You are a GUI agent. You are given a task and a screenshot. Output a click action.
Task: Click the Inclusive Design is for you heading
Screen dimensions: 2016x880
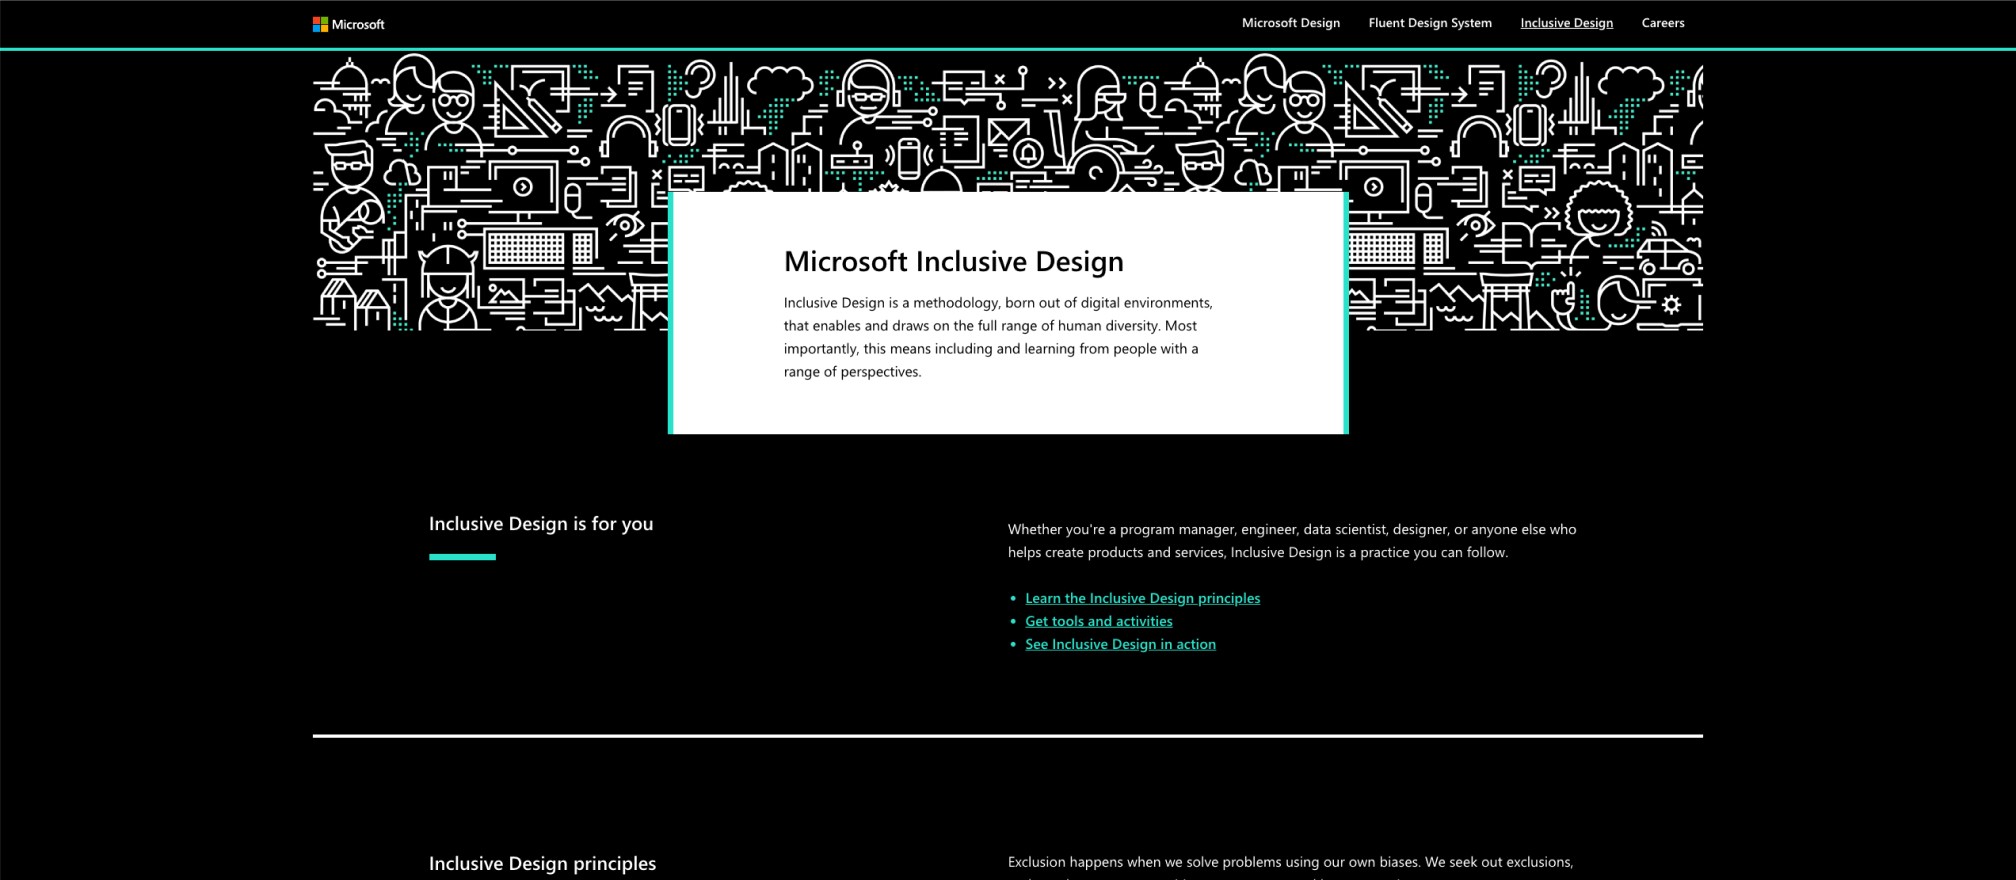point(540,524)
